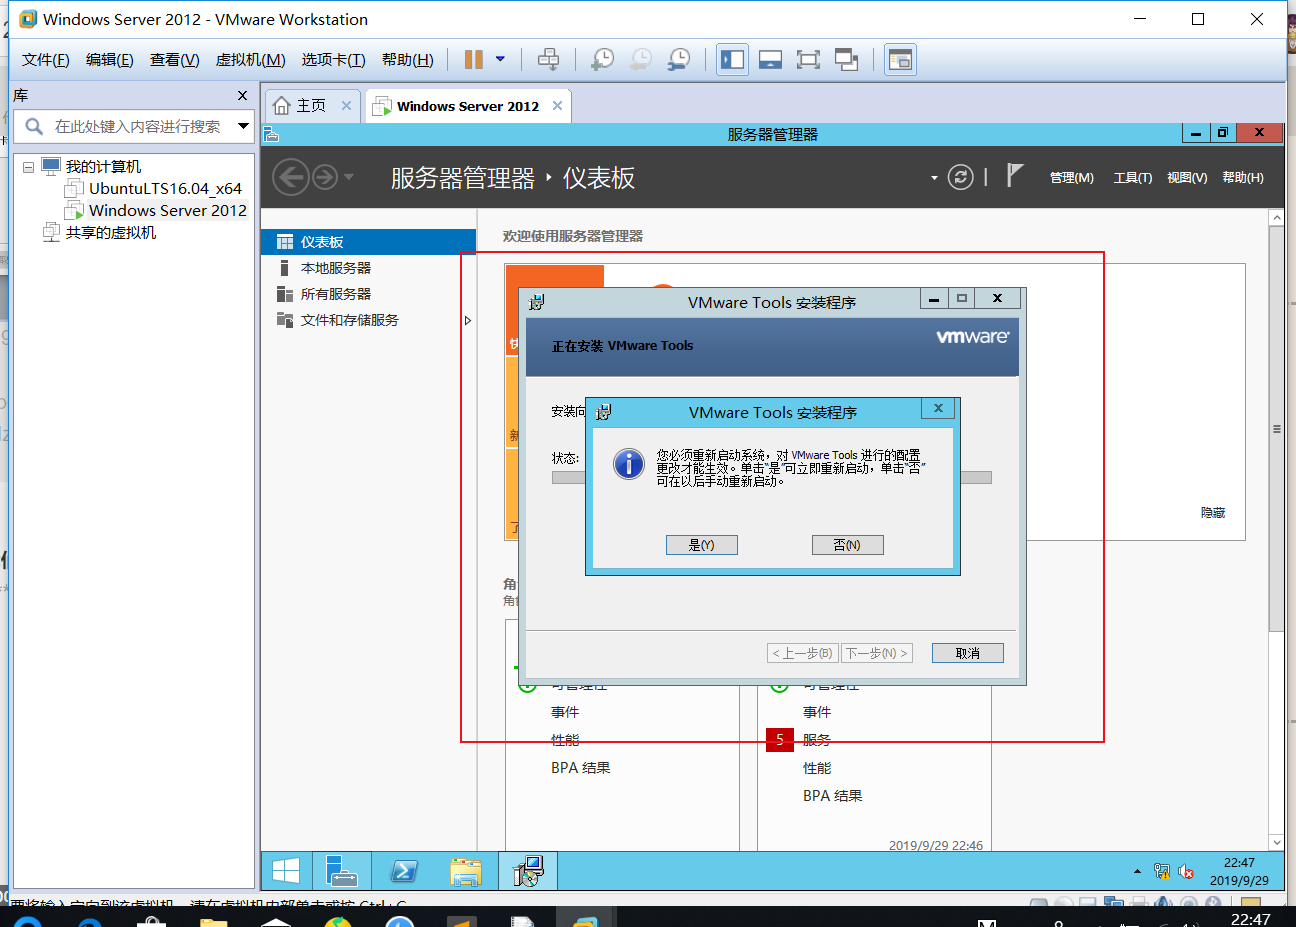Click 是(Y) to restart the system now
The image size is (1296, 927).
click(701, 544)
